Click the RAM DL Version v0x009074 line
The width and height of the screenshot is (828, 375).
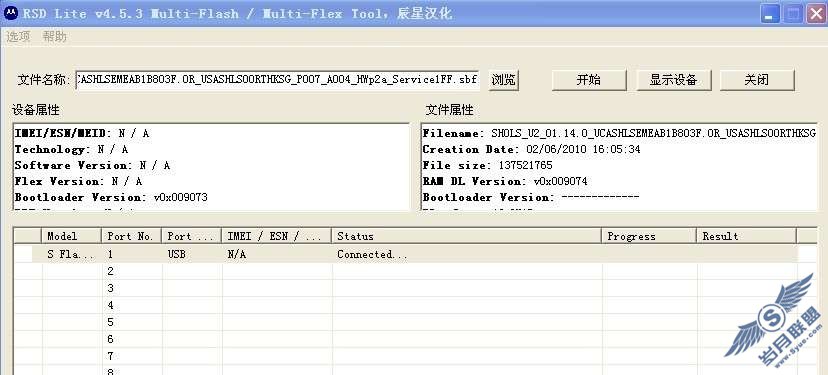(505, 181)
